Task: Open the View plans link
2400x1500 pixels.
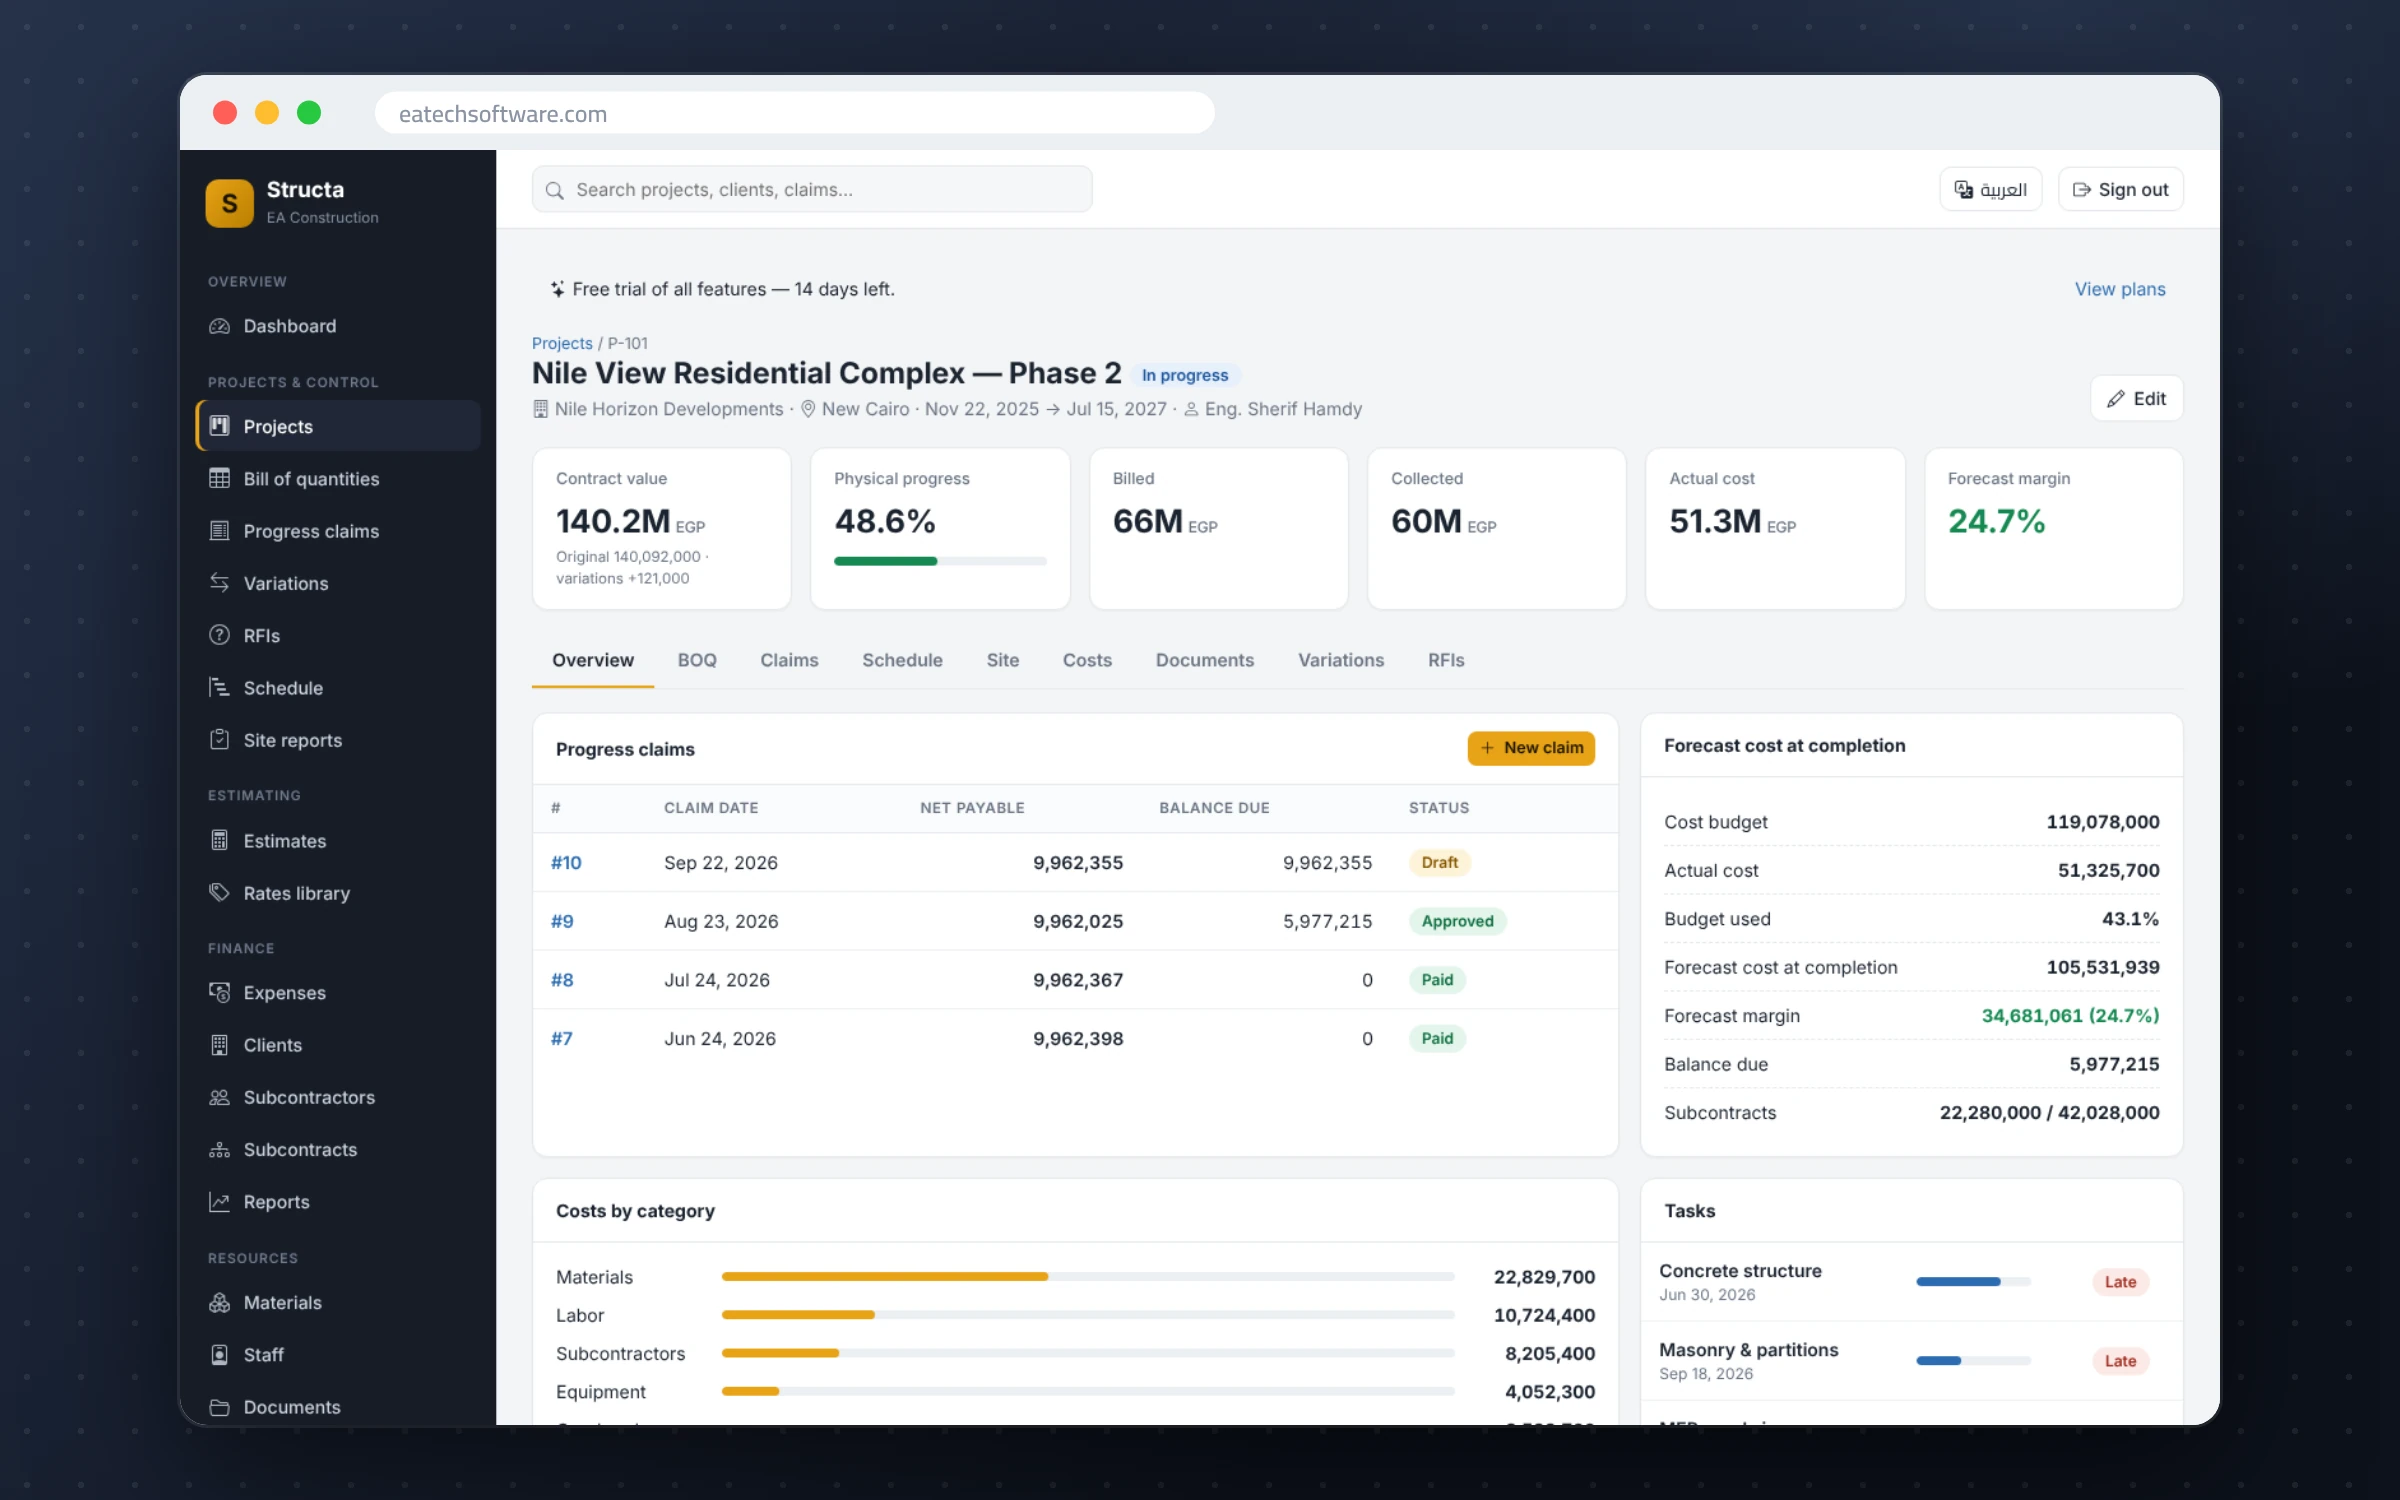Action: tap(2120, 289)
